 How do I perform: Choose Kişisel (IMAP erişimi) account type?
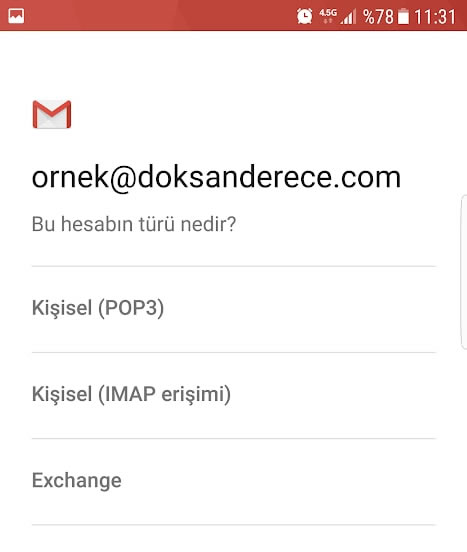[234, 395]
